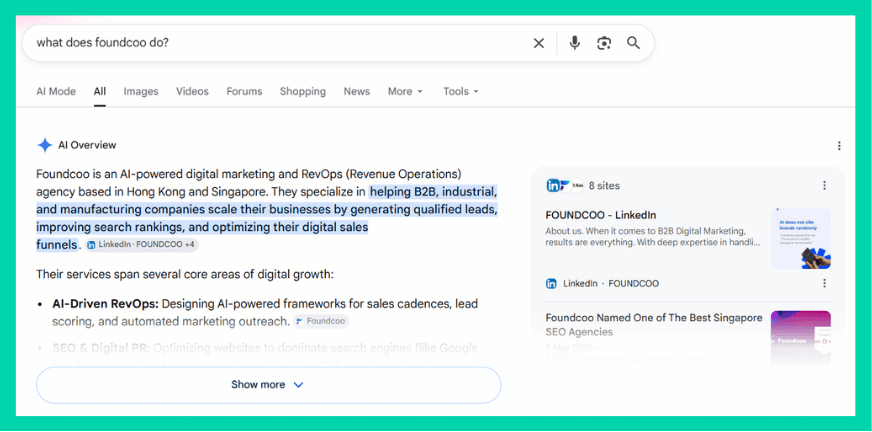The width and height of the screenshot is (872, 432).
Task: Click the stacked source favicons near 8 sites
Action: [565, 186]
